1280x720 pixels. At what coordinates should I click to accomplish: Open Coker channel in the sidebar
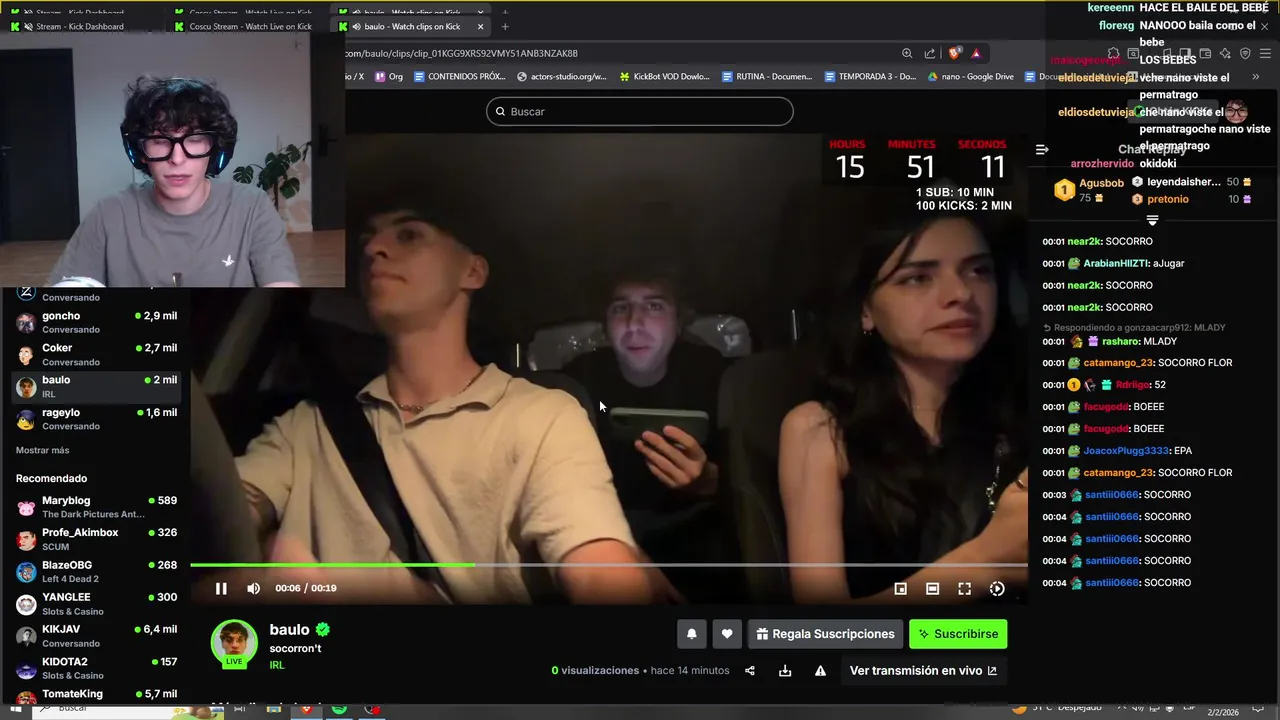(x=96, y=354)
